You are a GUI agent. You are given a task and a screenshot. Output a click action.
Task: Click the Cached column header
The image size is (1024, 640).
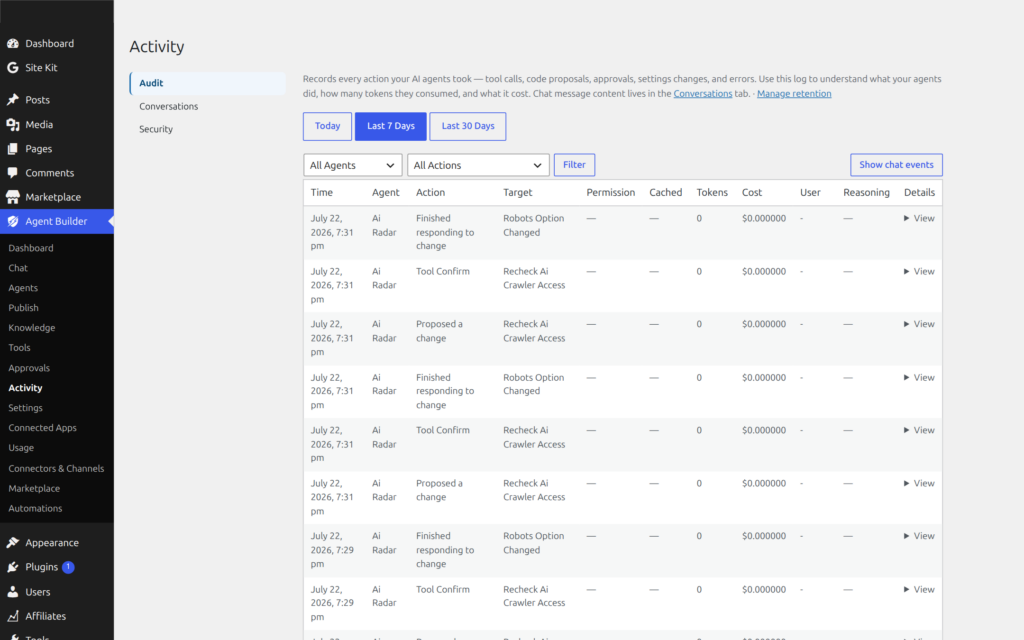pyautogui.click(x=665, y=193)
